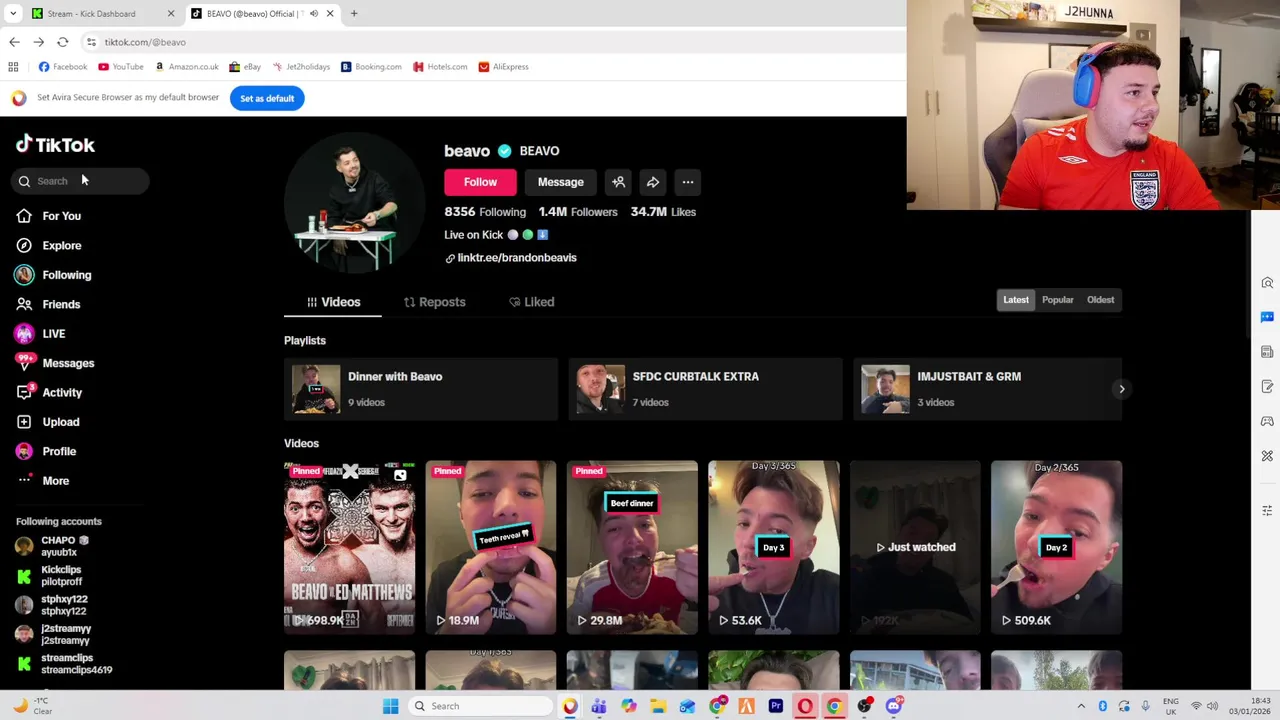Image resolution: width=1280 pixels, height=720 pixels.
Task: Open the browser apps grid icon
Action: (x=13, y=67)
